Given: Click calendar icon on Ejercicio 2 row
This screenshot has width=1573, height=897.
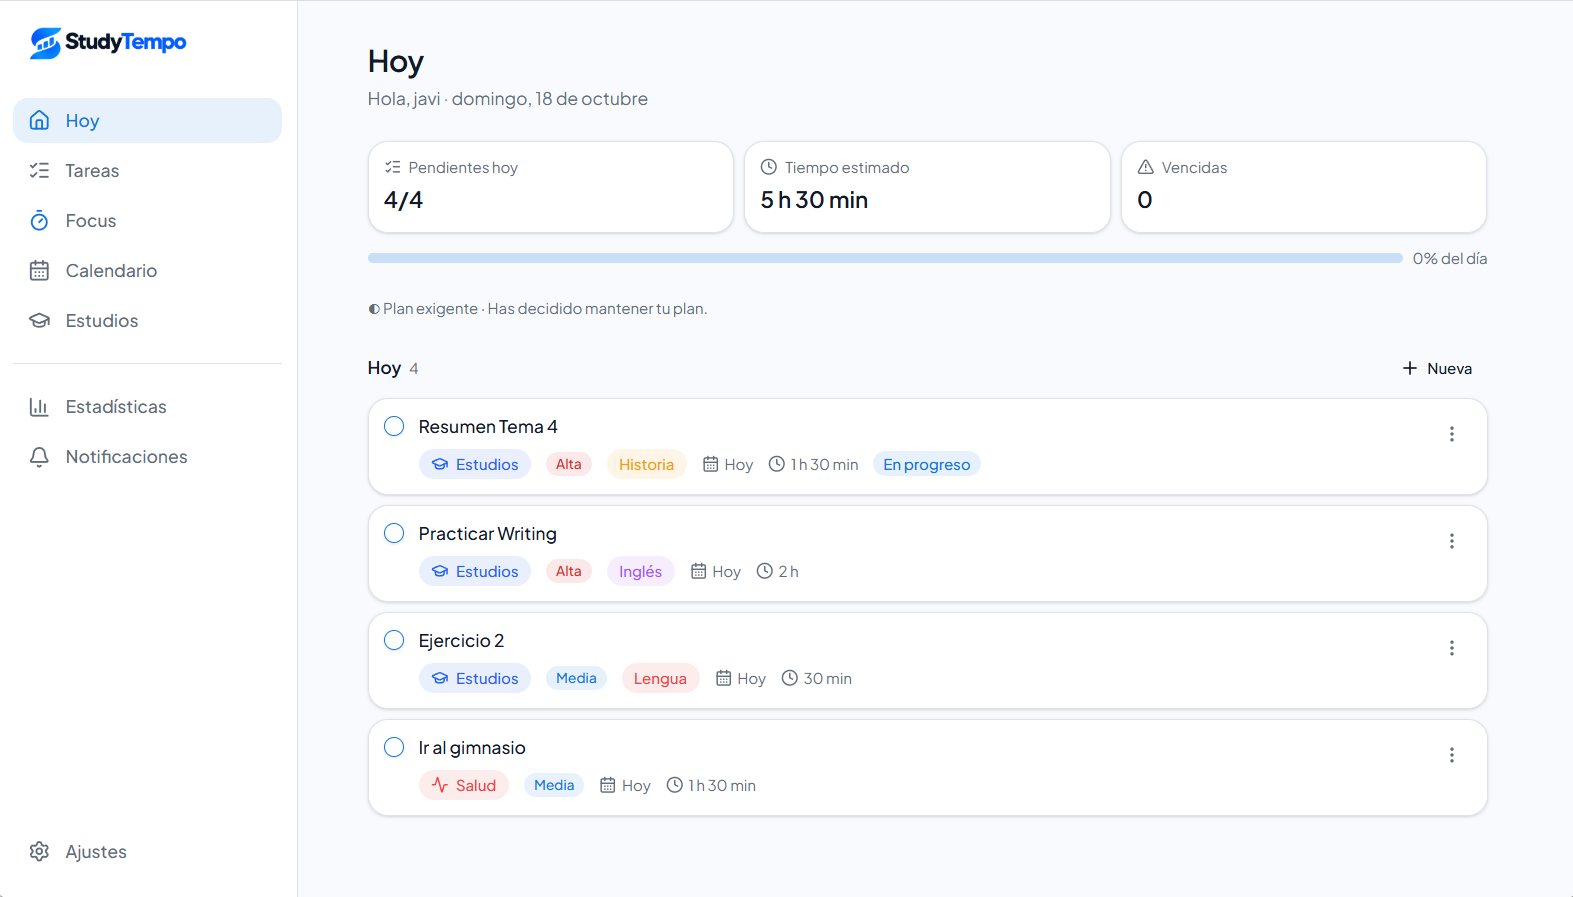Looking at the screenshot, I should (x=724, y=678).
